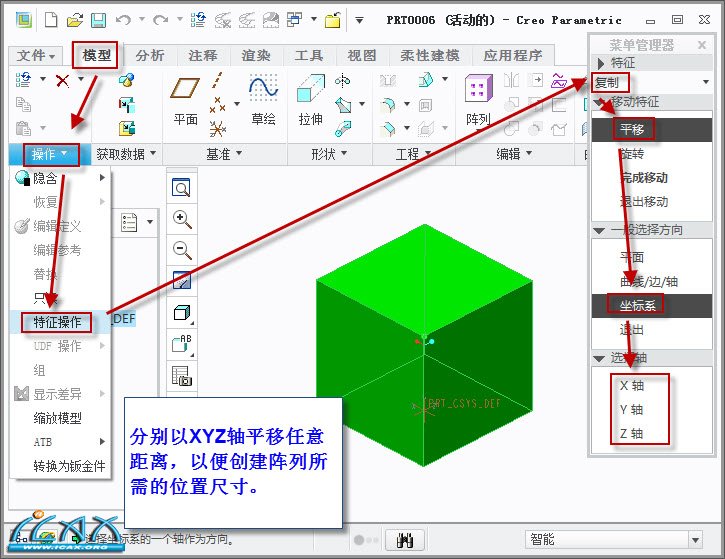Select 坐标系 direction option
The image size is (725, 559).
click(638, 306)
